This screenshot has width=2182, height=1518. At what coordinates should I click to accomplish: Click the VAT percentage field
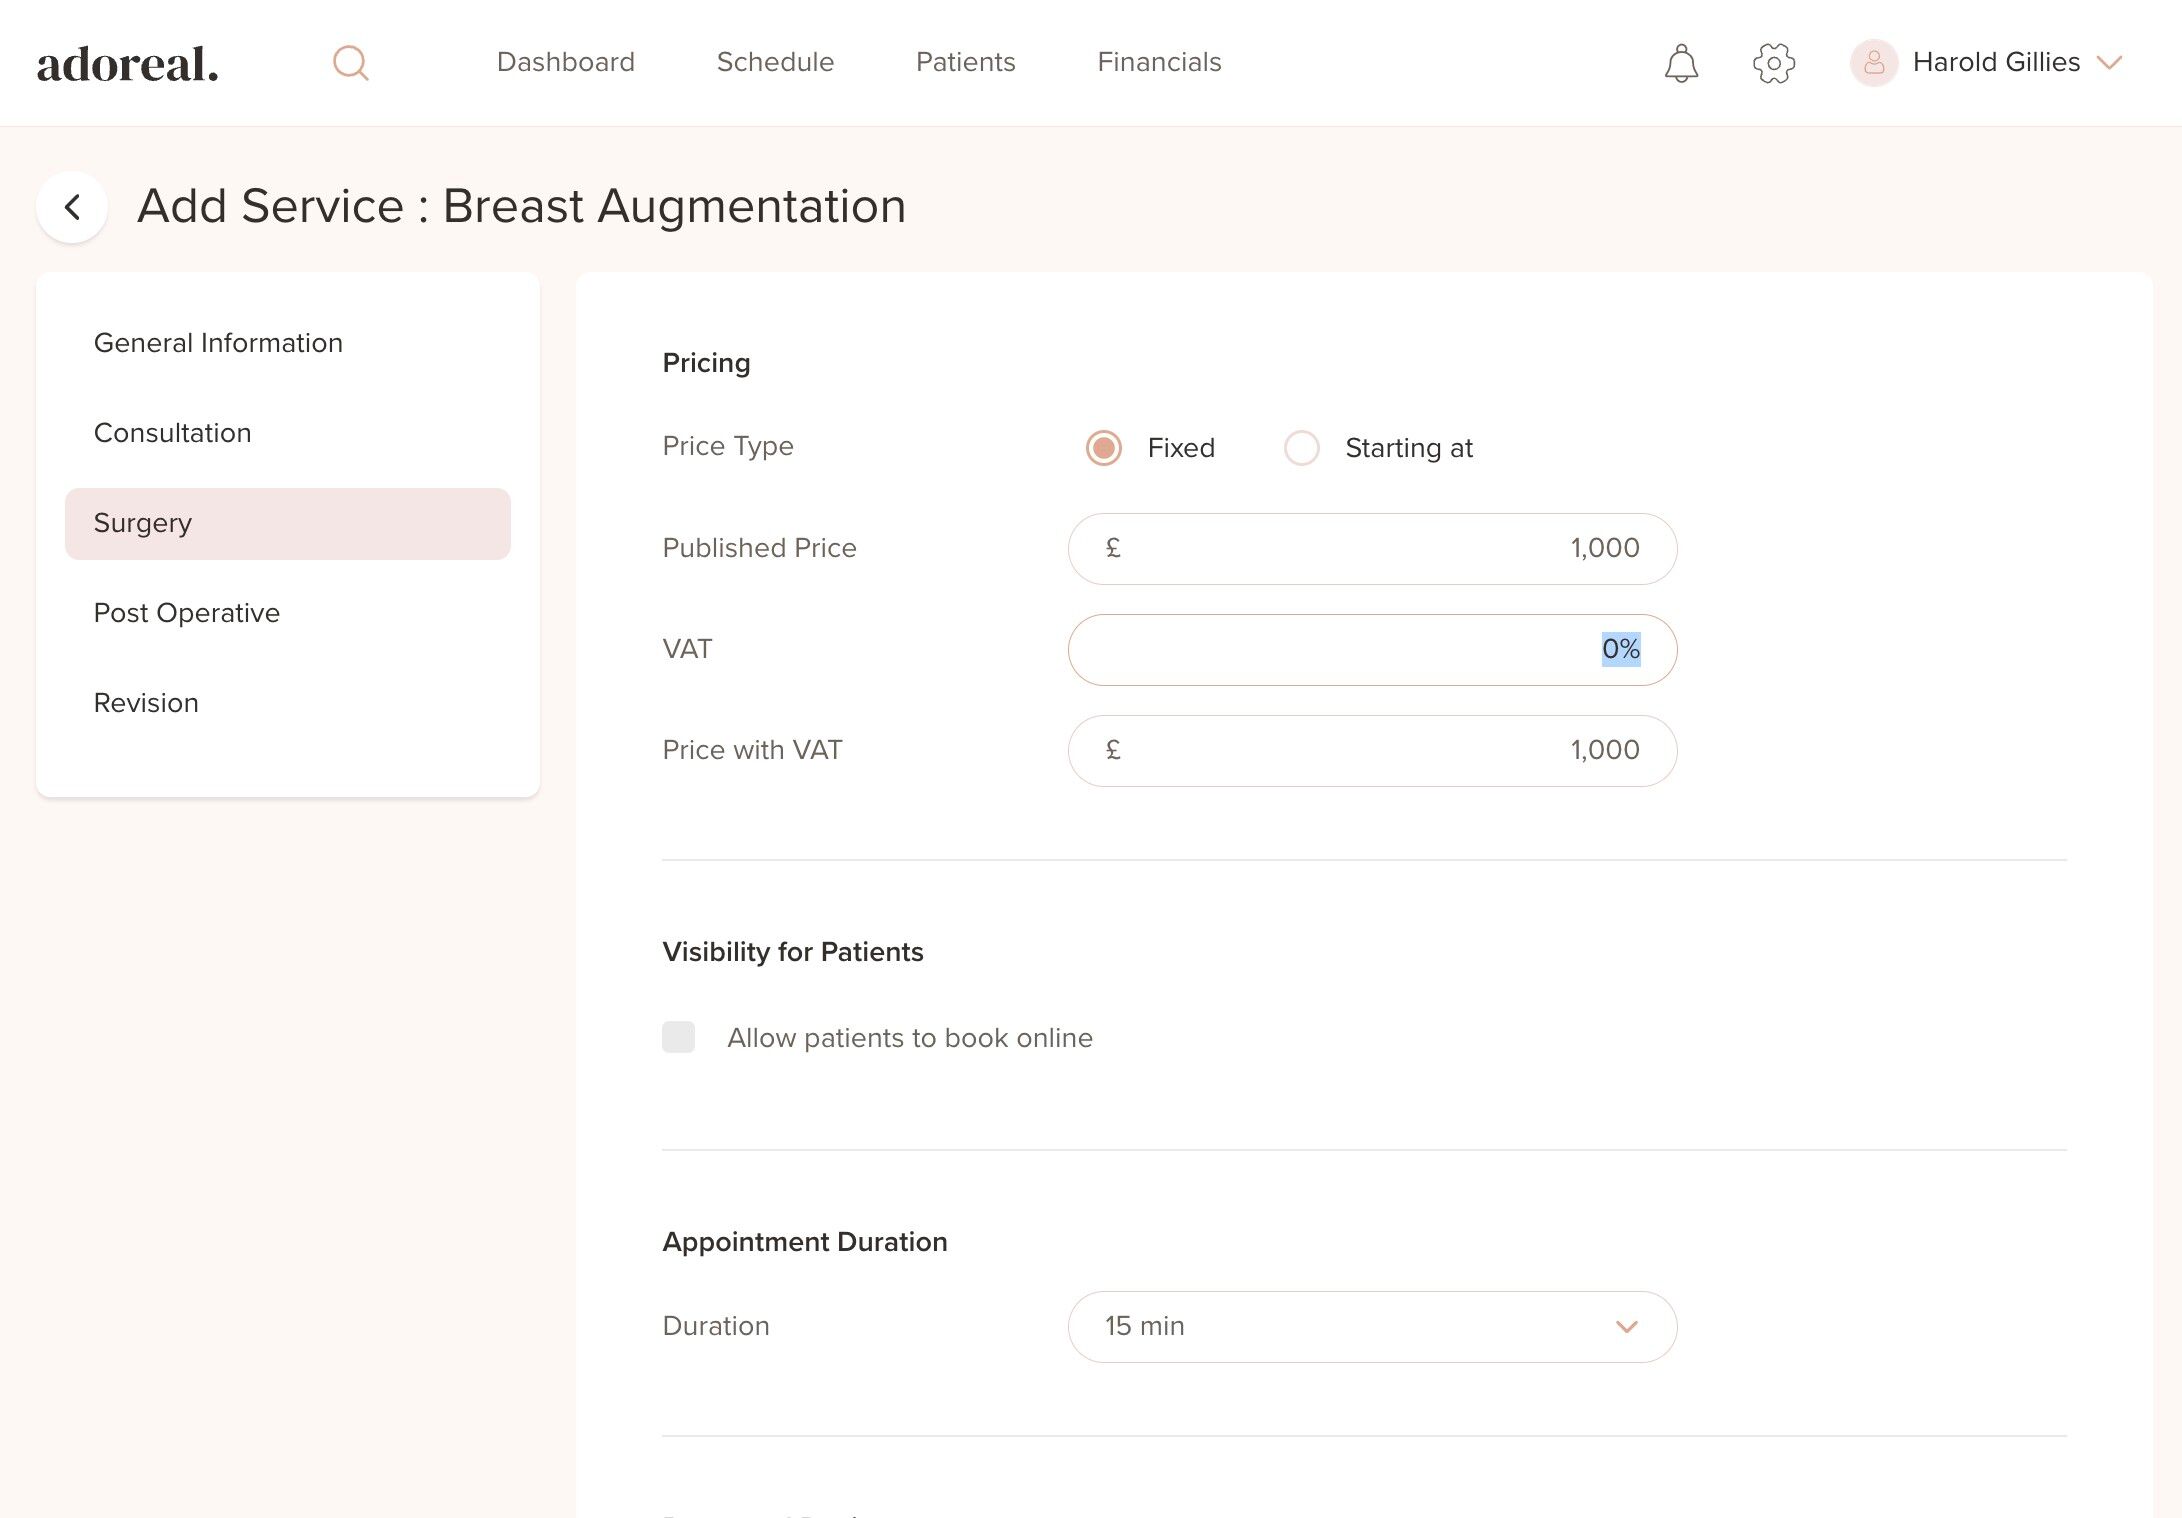coord(1371,650)
